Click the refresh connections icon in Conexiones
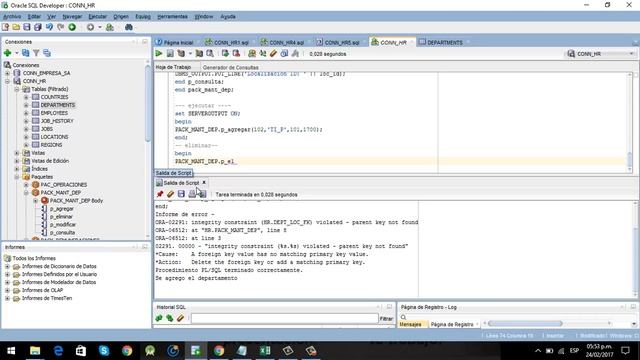The height and width of the screenshot is (360, 640). 26,53
